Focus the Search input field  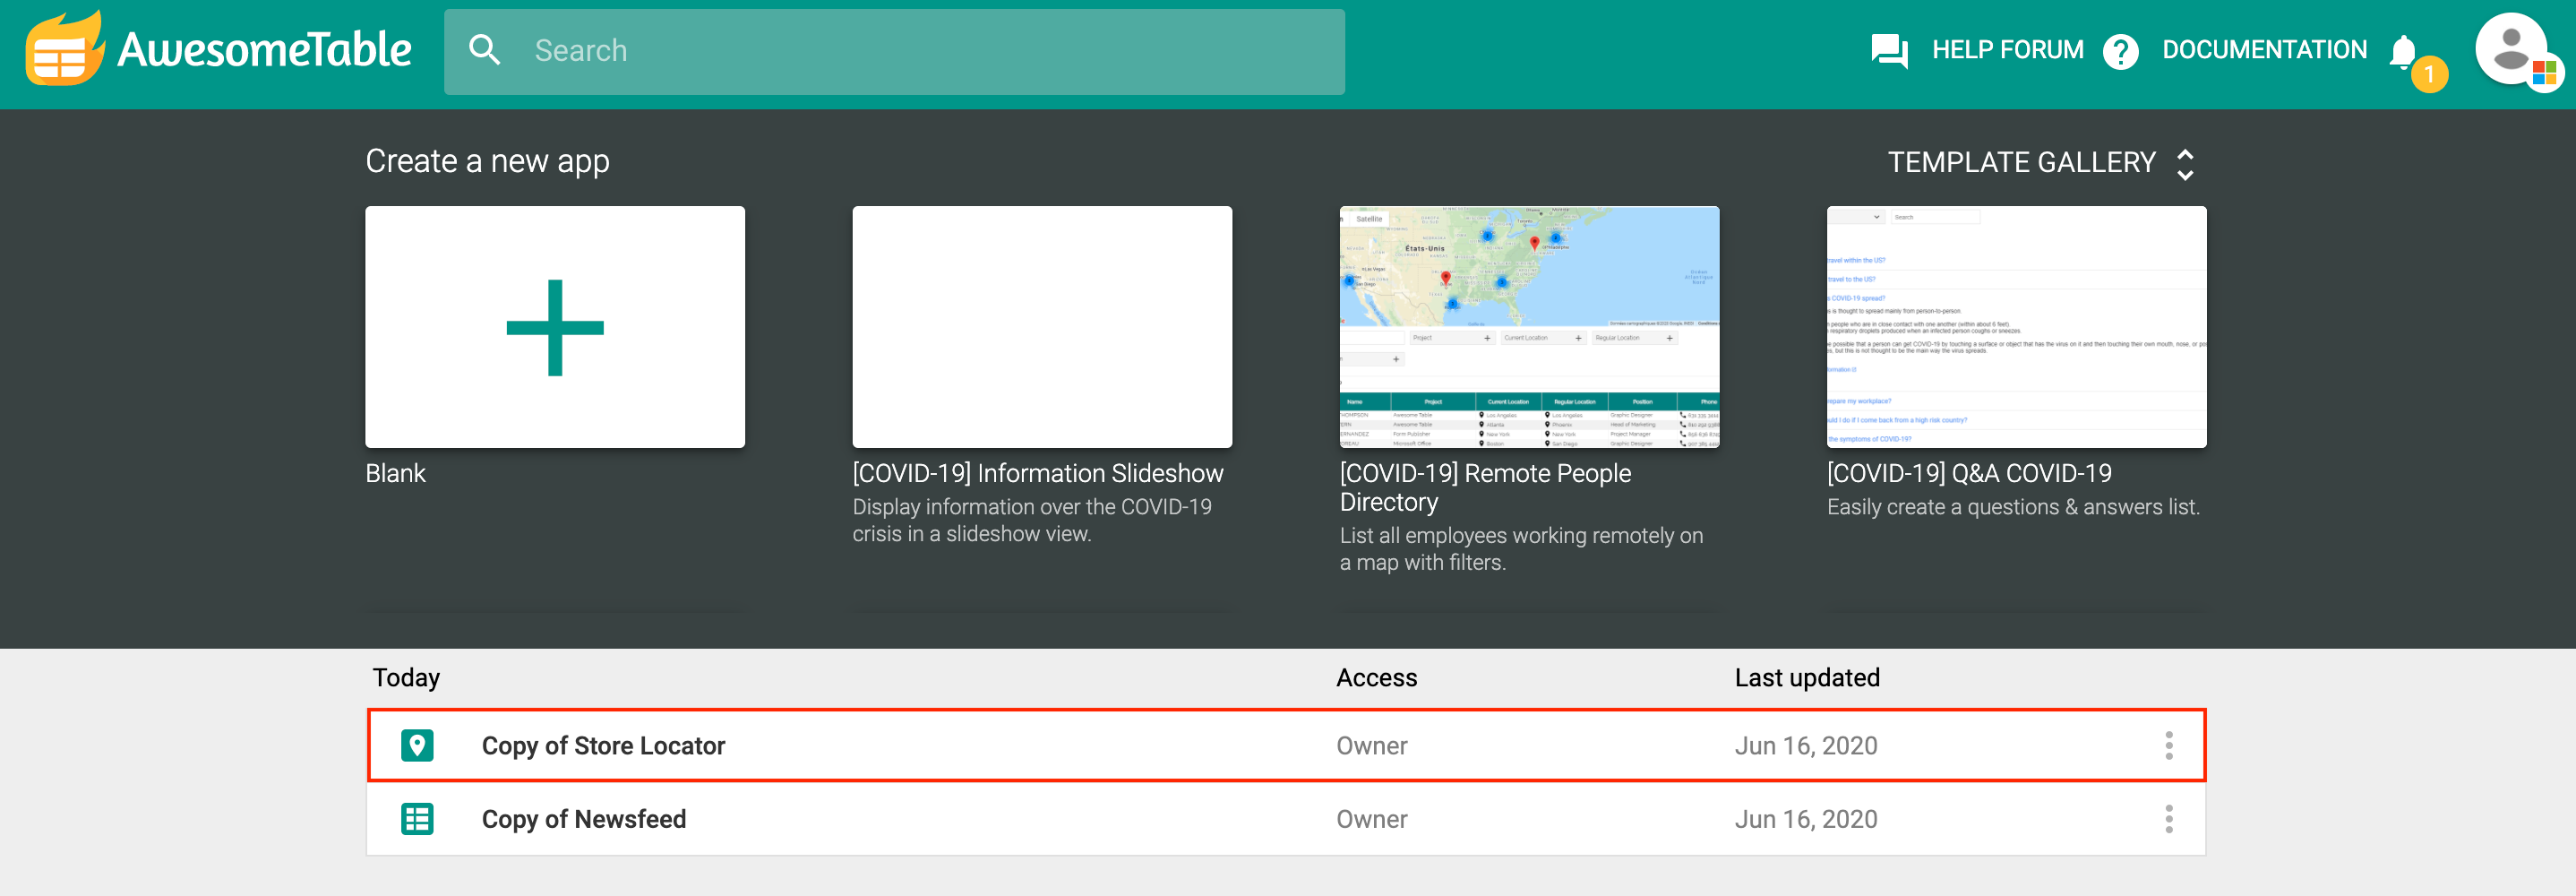pyautogui.click(x=894, y=52)
